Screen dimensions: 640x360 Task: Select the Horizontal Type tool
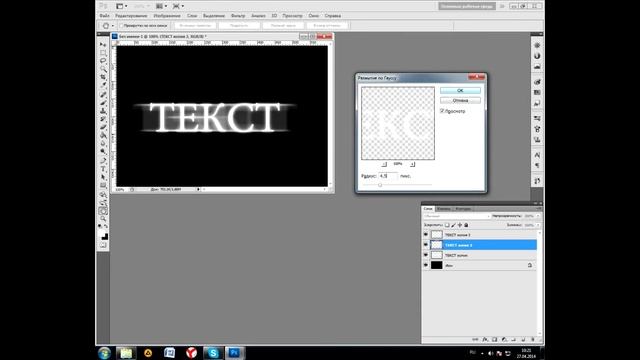pos(103,169)
